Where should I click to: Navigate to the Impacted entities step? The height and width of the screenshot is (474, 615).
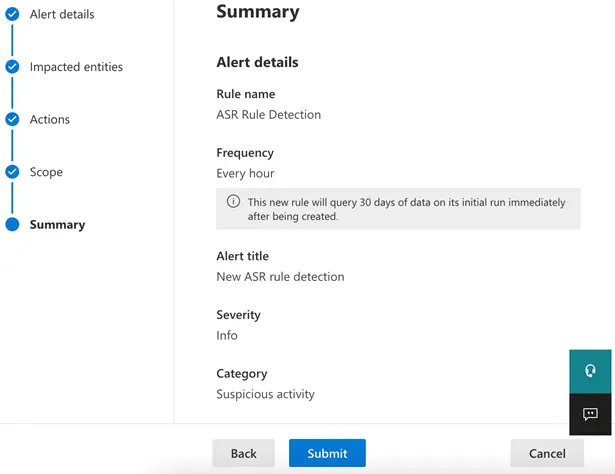76,67
